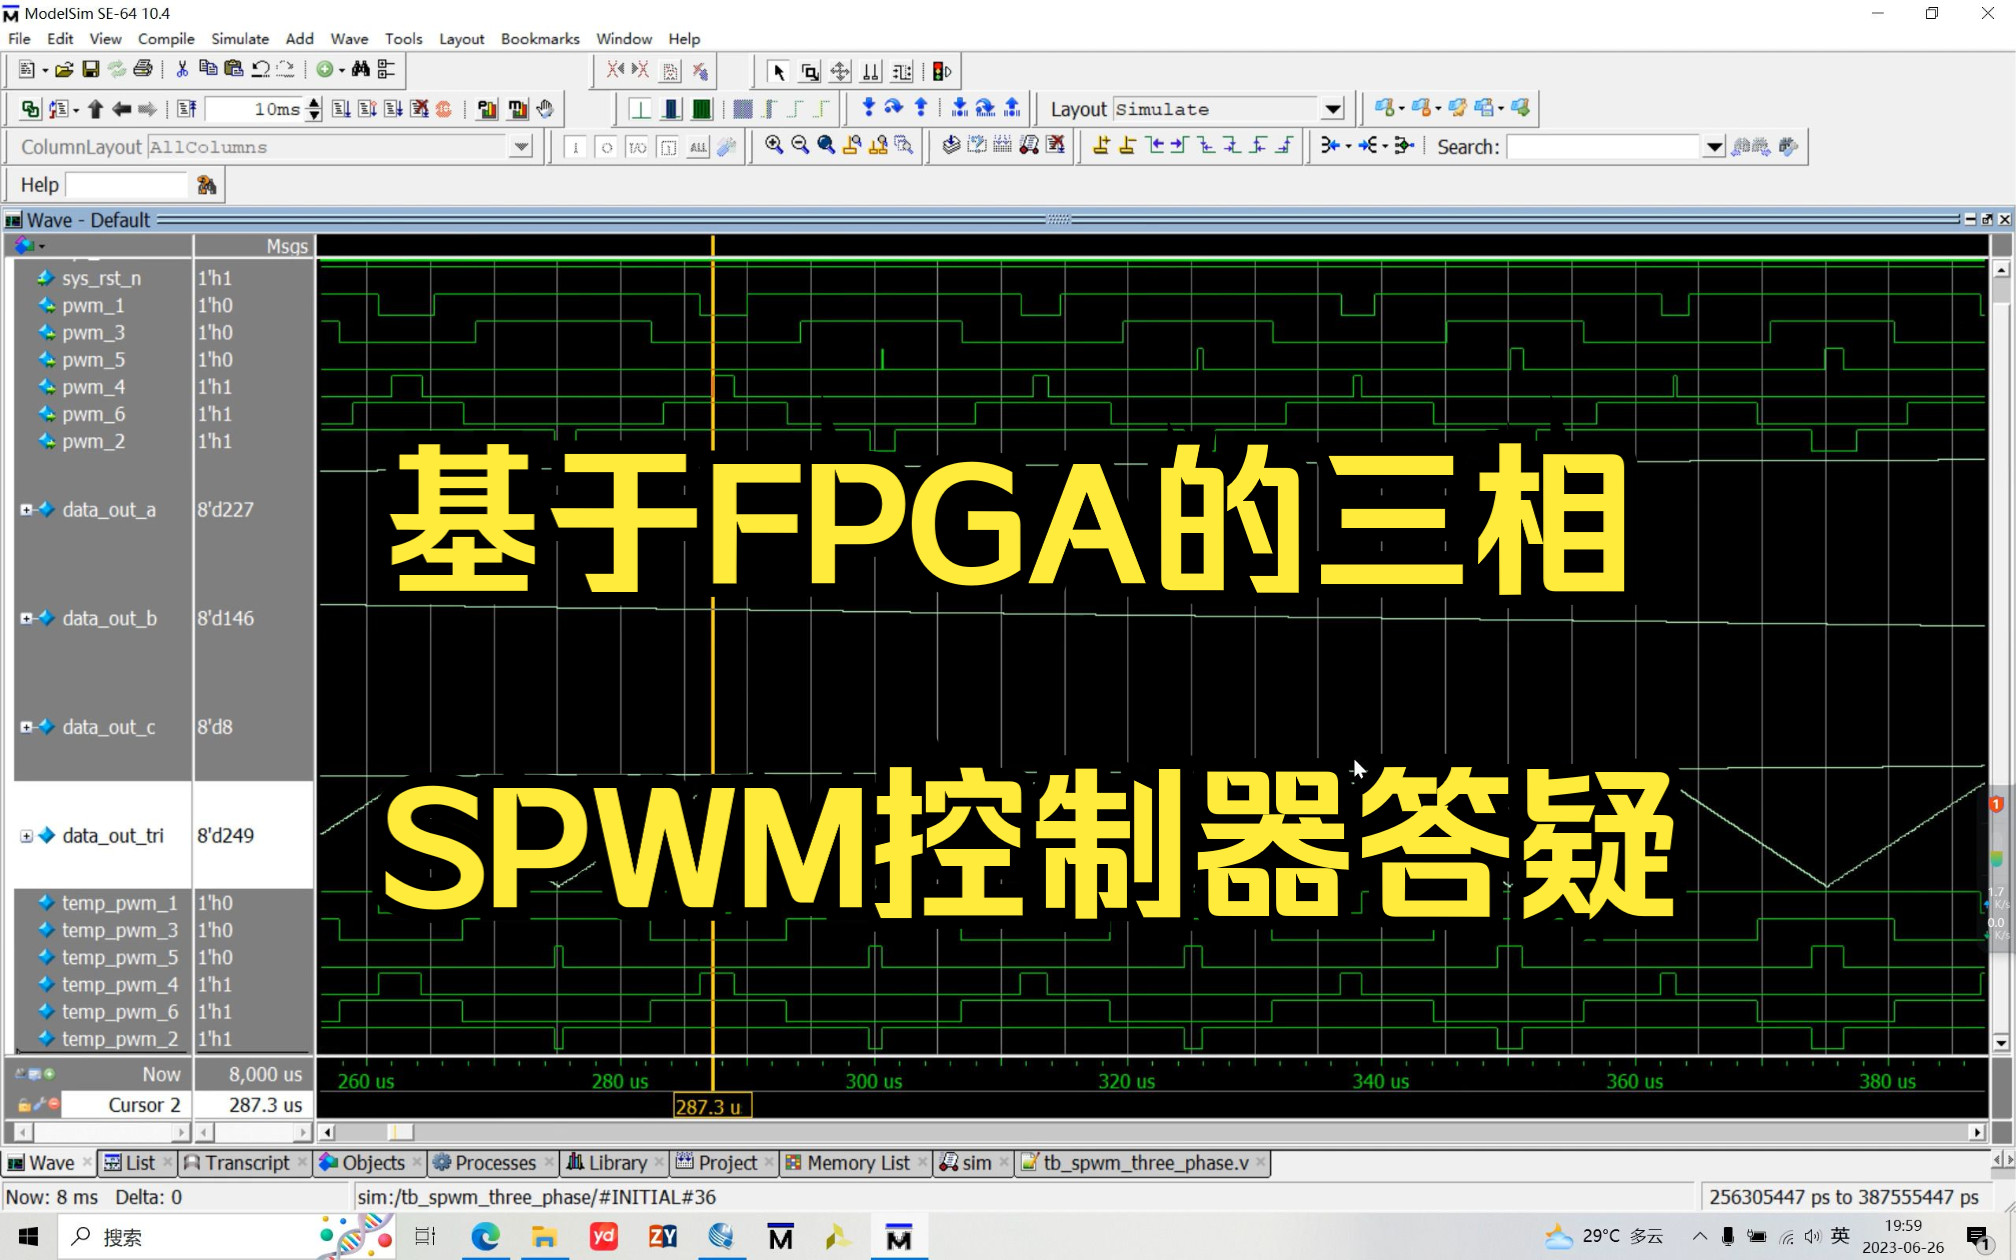Toggle the Two Cursor mode button
Screen dimensions: 2016x1260
(871, 71)
